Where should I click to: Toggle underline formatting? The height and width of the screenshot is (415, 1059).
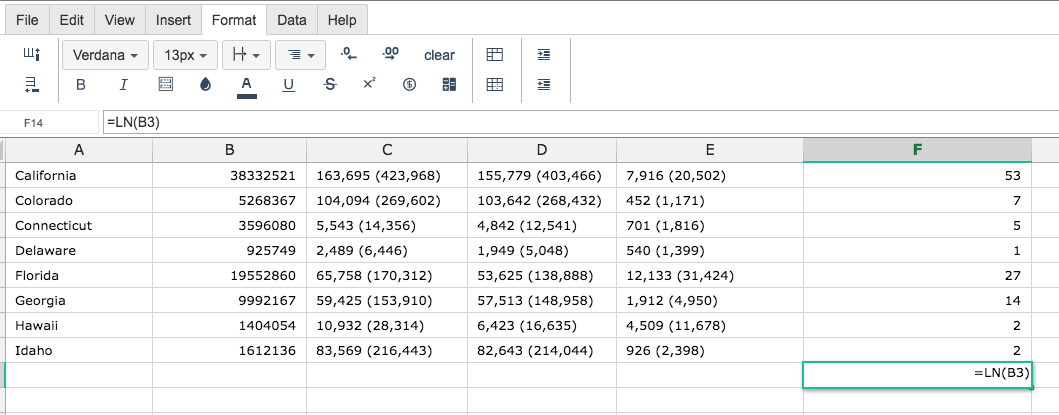pyautogui.click(x=288, y=84)
